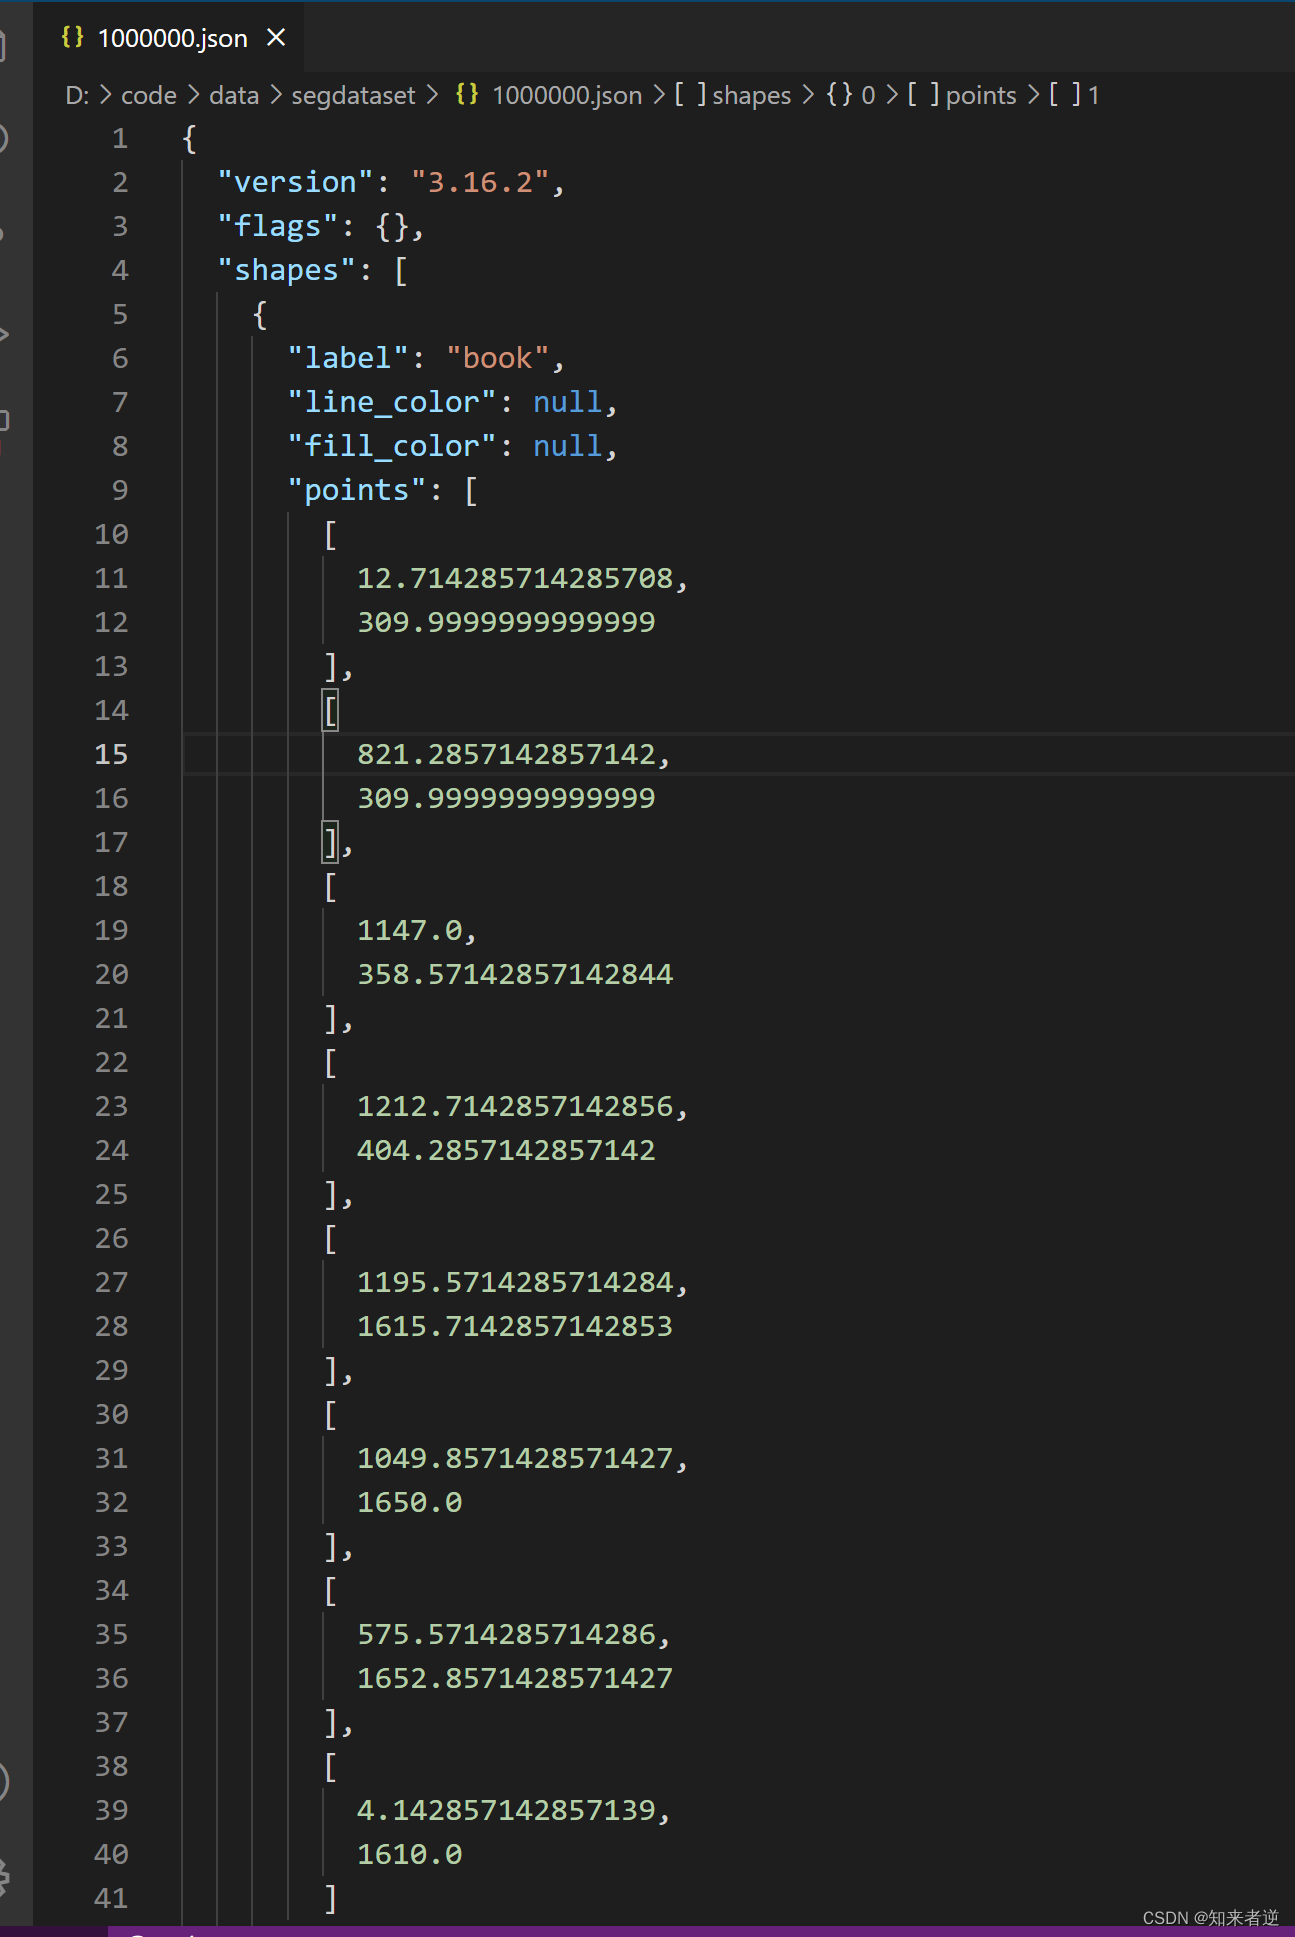Click line number 1 in gutter
Viewport: 1295px width, 1937px height.
tap(120, 138)
